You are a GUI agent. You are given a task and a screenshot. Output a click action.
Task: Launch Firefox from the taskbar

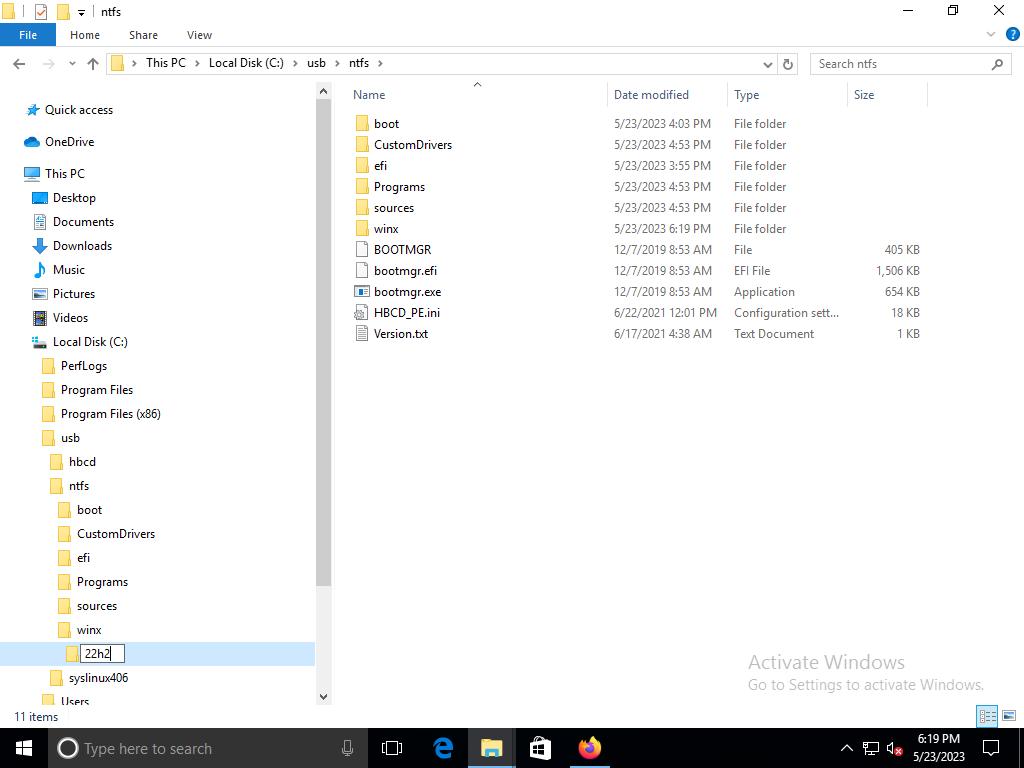click(590, 748)
